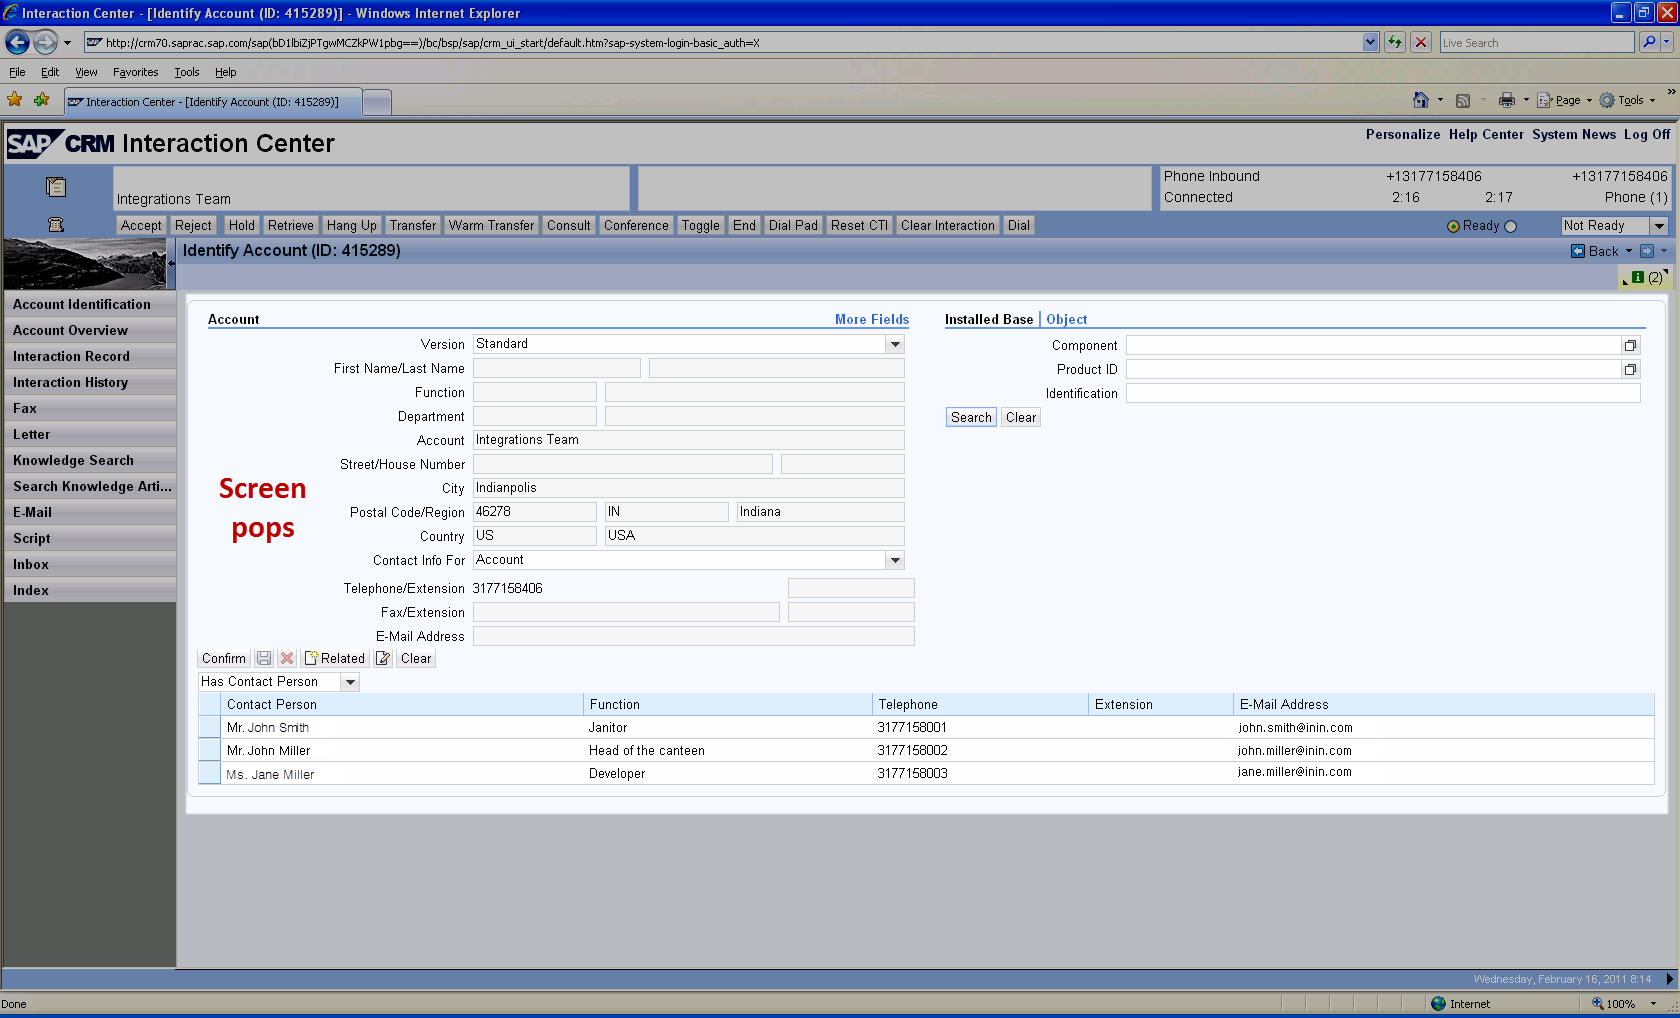Click the More Fields link

871,319
